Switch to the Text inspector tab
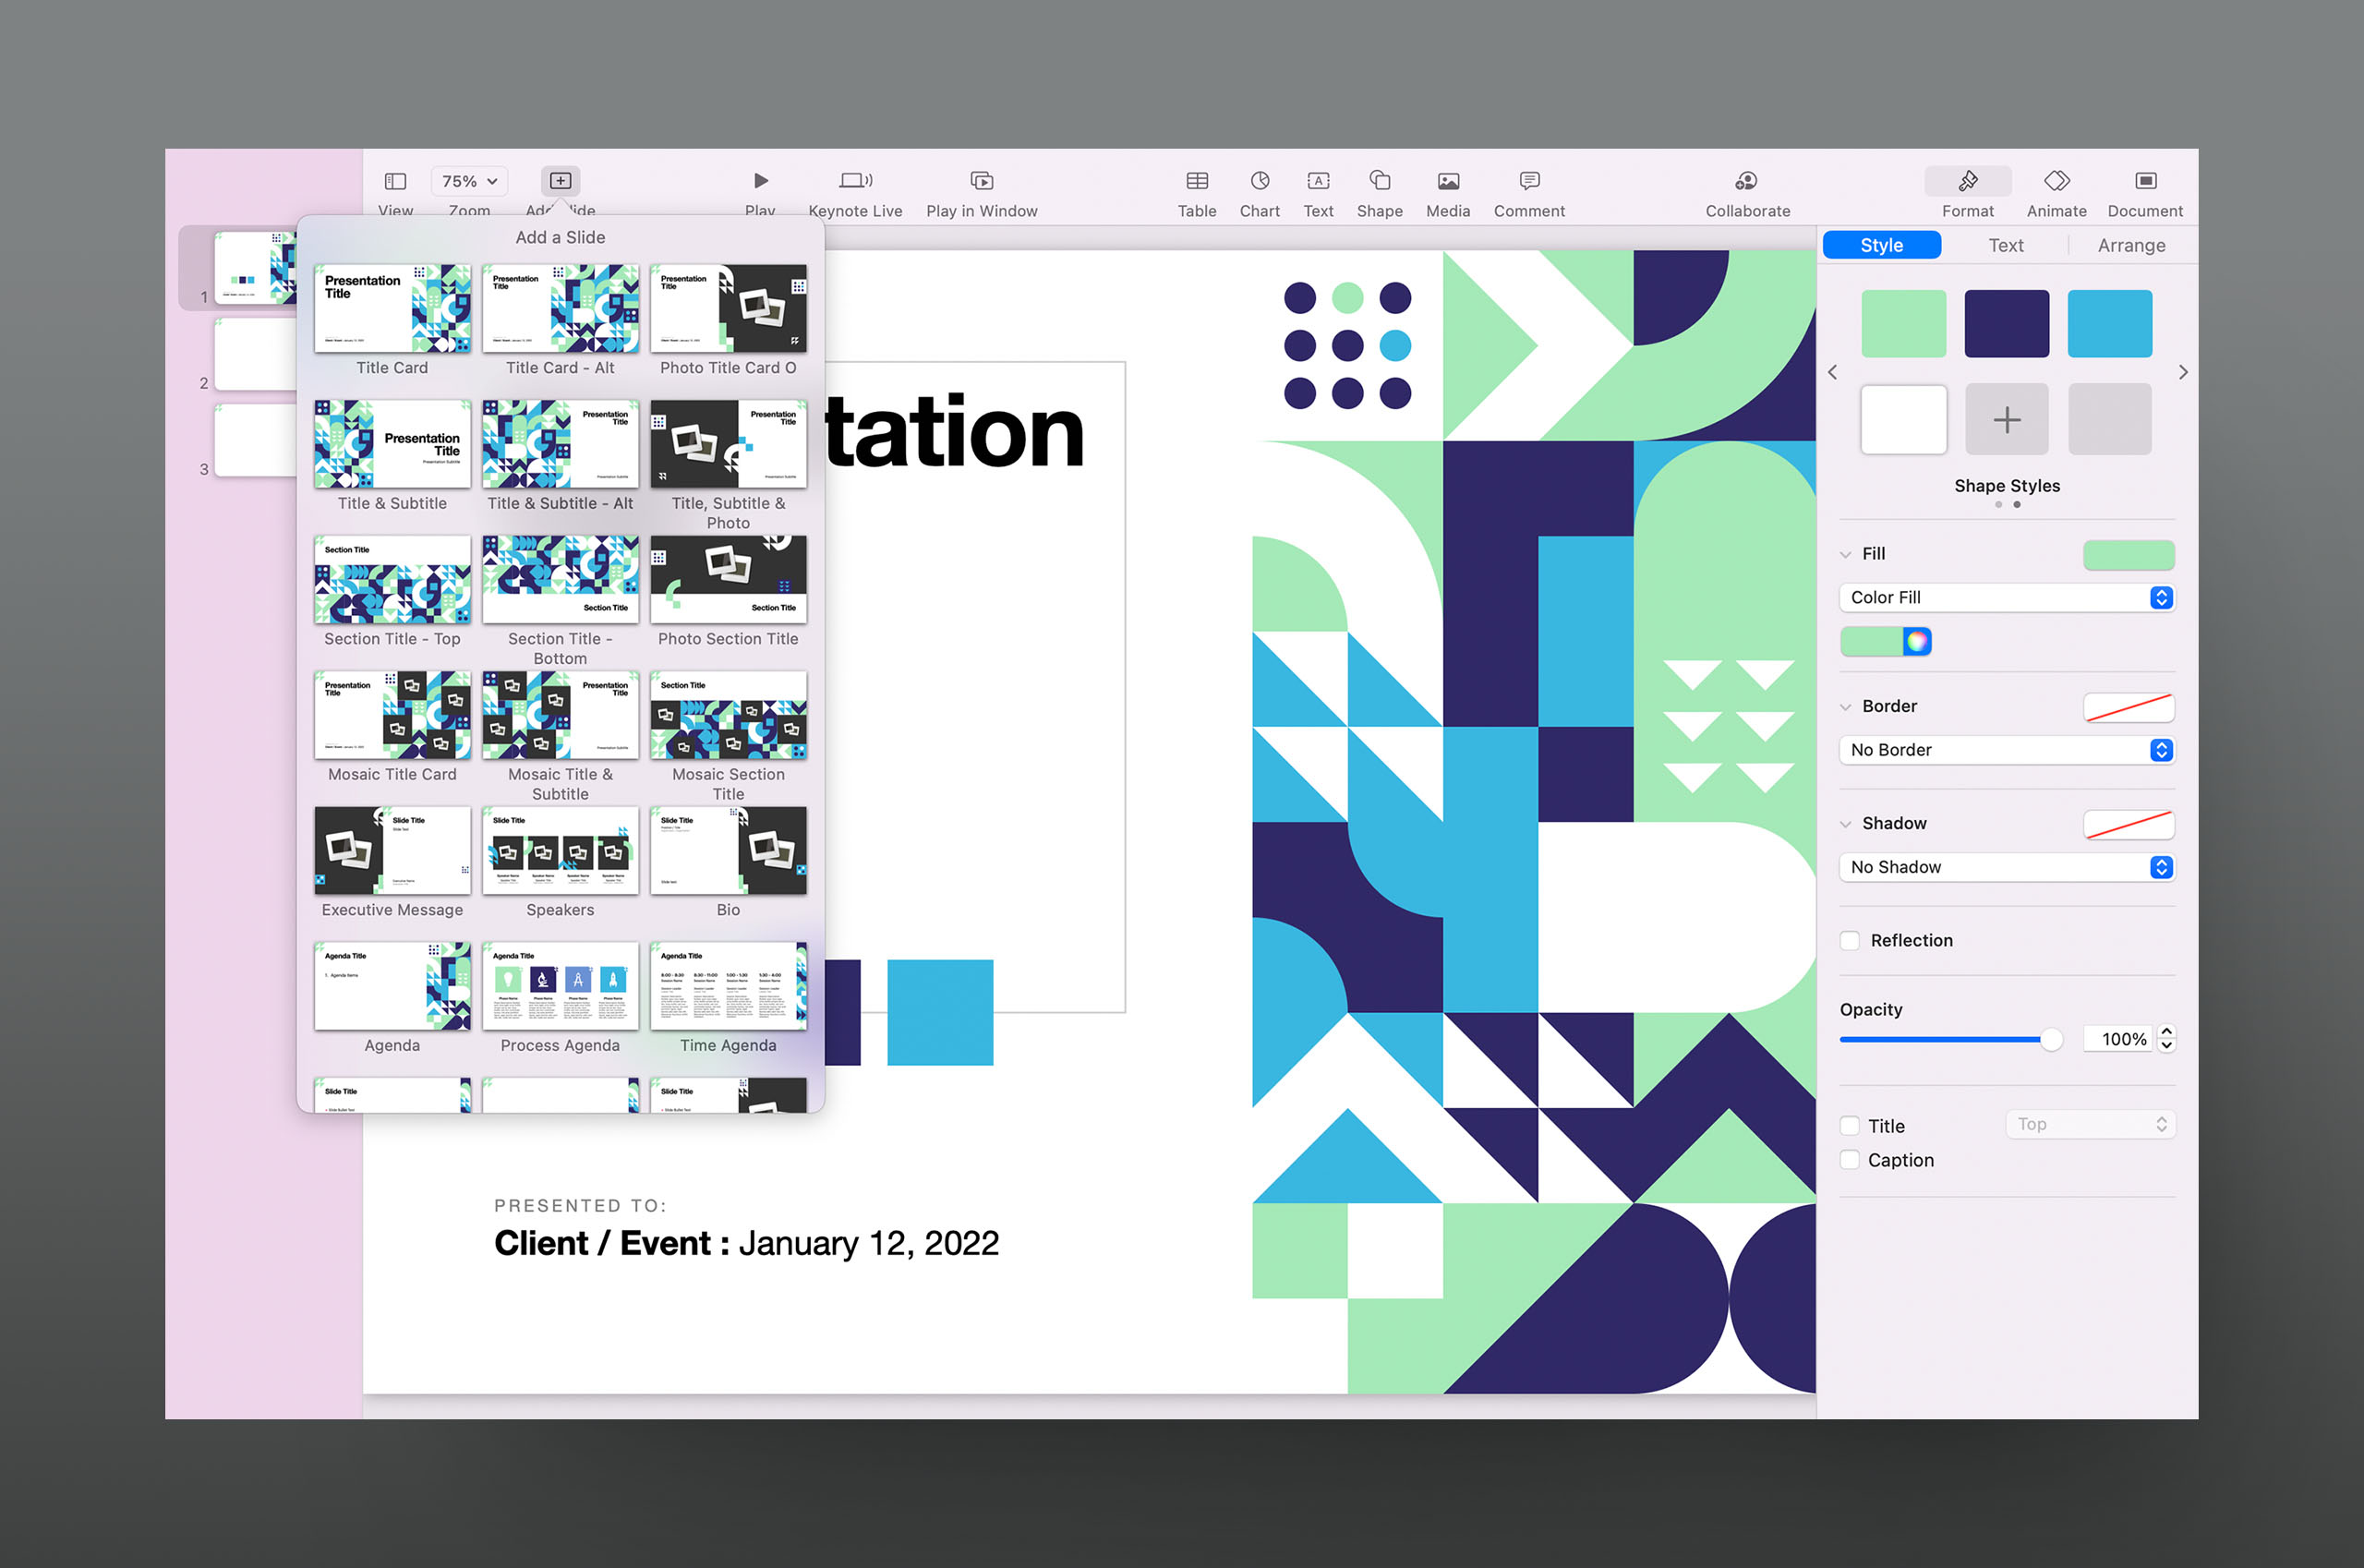2364x1568 pixels. pos(2005,245)
